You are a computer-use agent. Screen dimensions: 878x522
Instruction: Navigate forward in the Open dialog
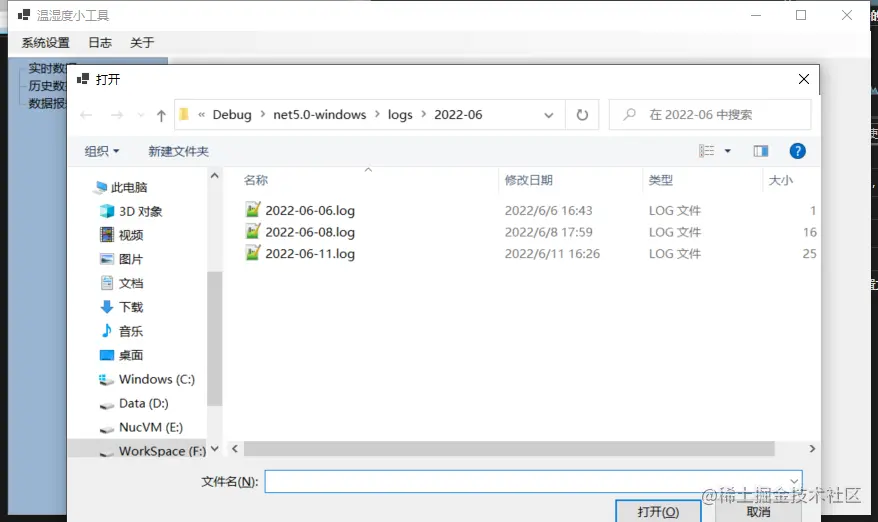coord(116,115)
